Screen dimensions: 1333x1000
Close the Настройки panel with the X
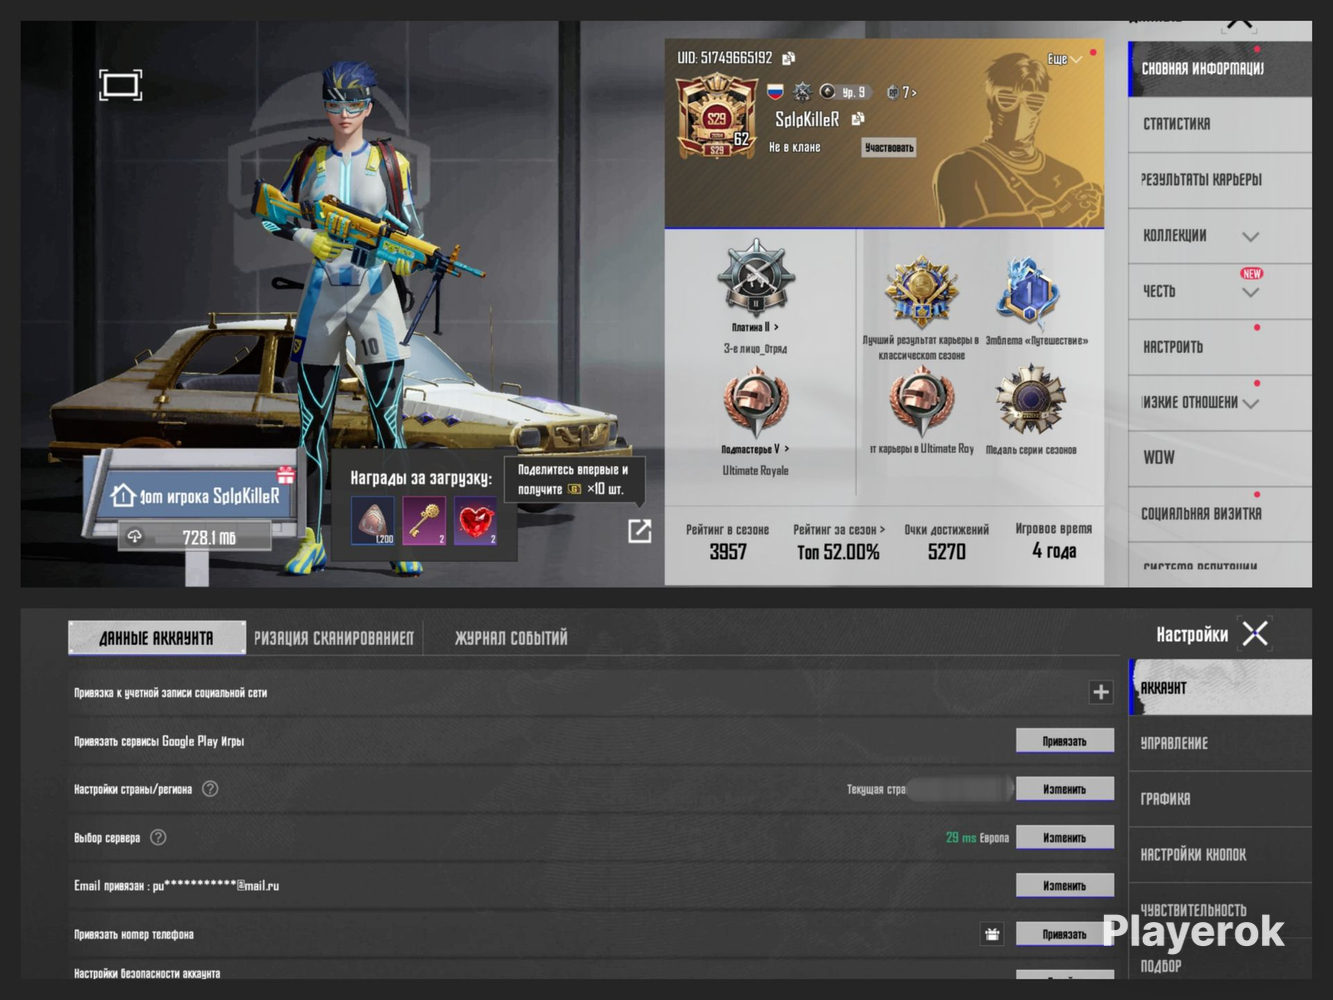(x=1255, y=633)
